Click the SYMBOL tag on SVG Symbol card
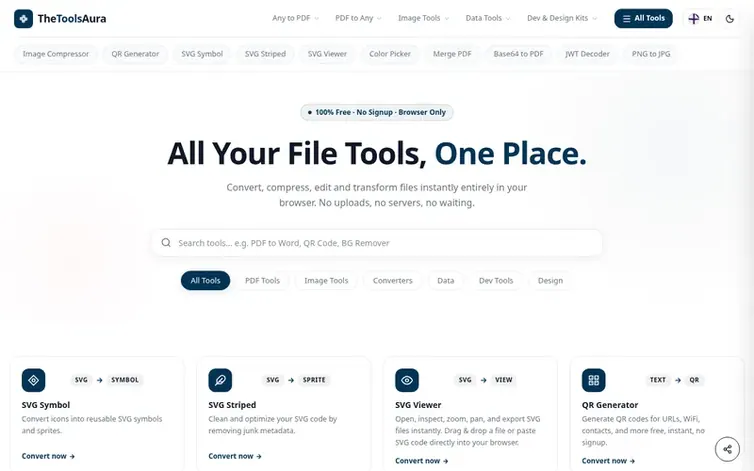The height and width of the screenshot is (471, 754). (125, 380)
